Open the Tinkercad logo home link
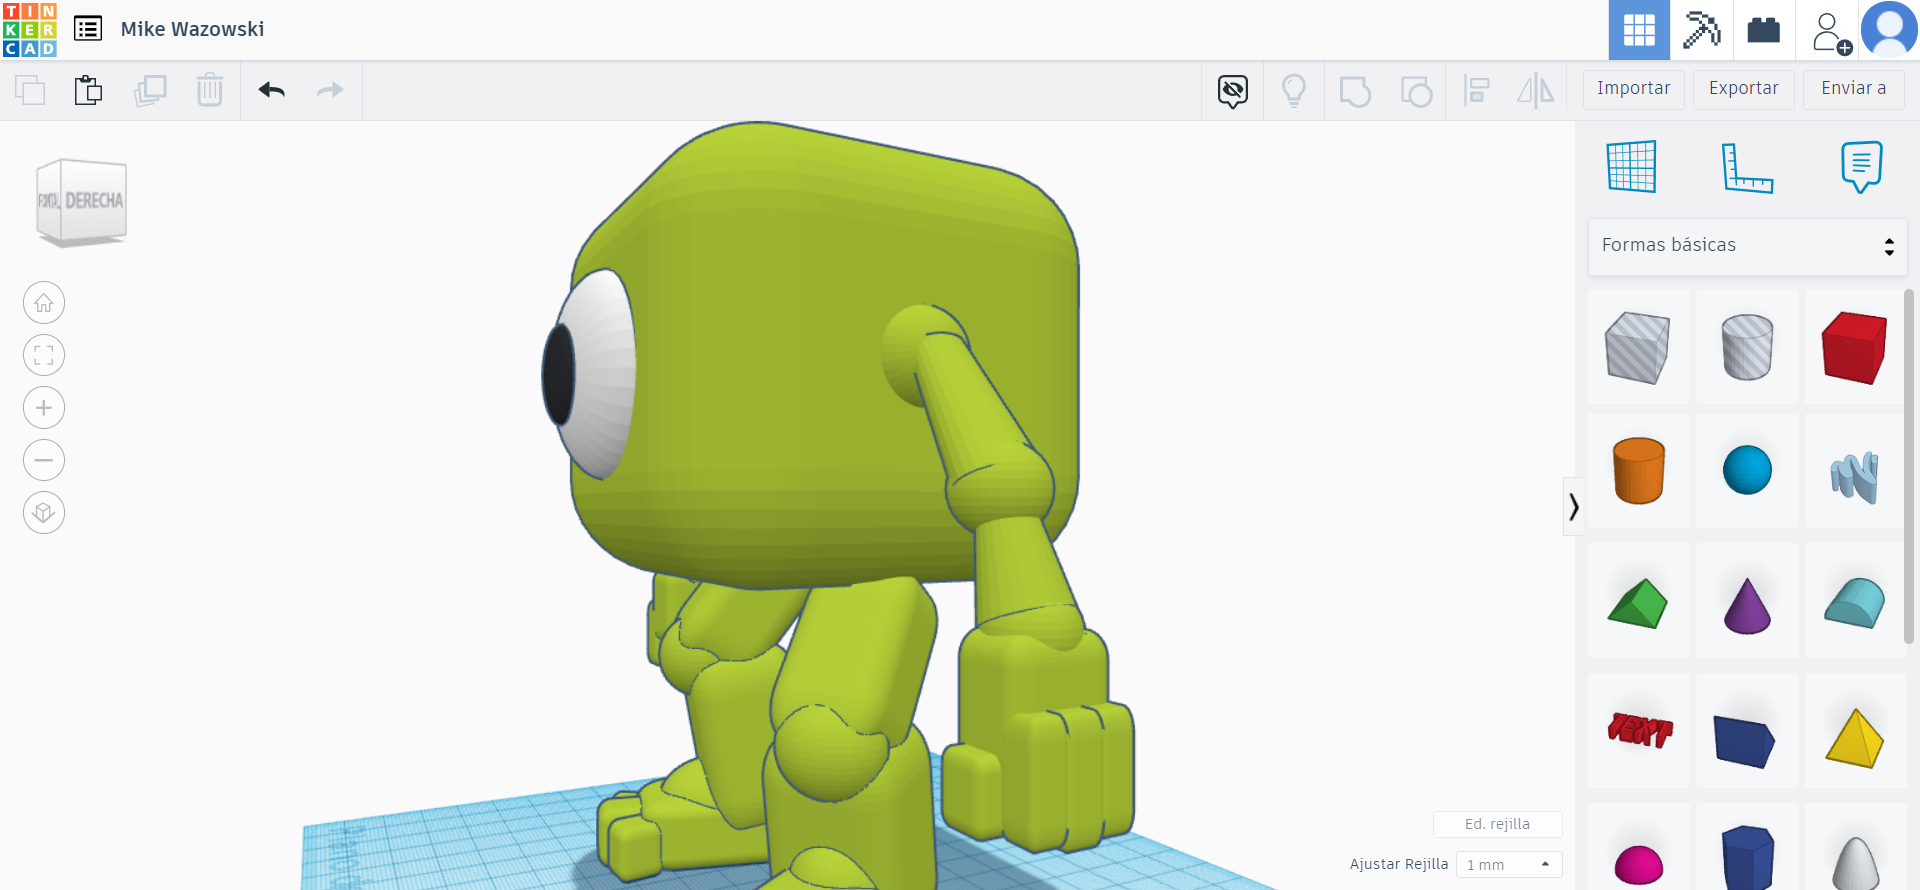The image size is (1920, 890). [x=29, y=29]
